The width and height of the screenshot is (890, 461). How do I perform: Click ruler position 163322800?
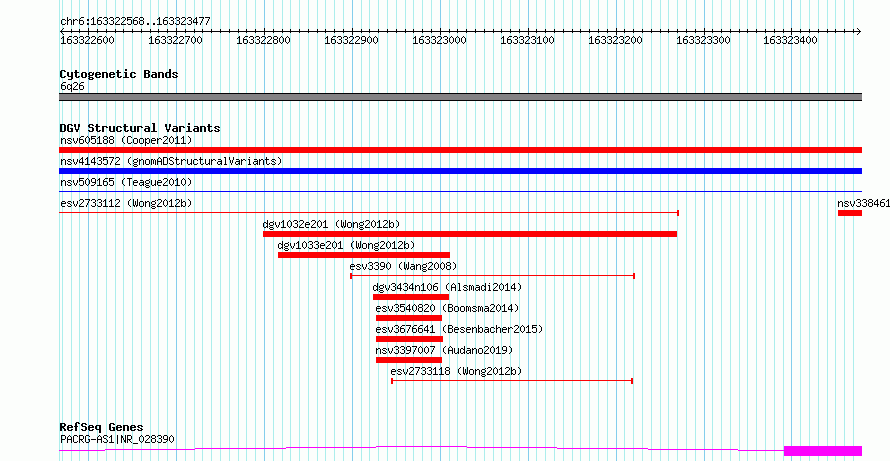[x=264, y=40]
